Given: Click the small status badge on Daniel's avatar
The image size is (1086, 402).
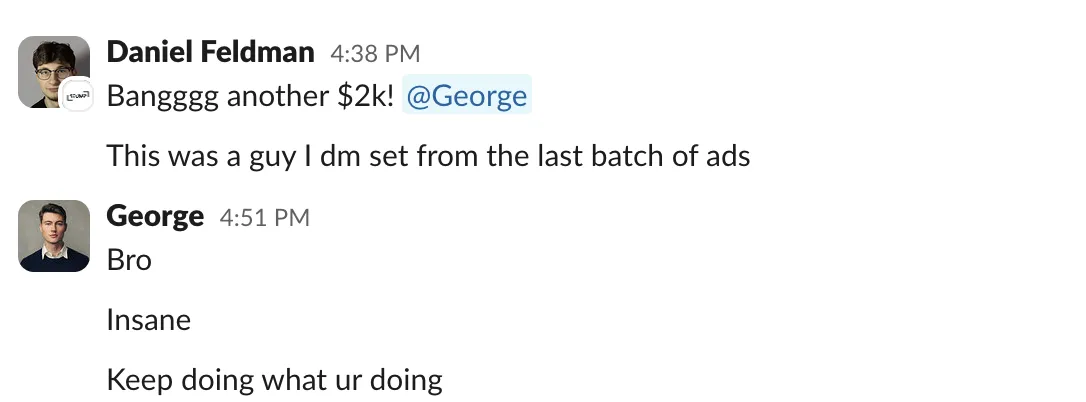Looking at the screenshot, I should [x=77, y=95].
